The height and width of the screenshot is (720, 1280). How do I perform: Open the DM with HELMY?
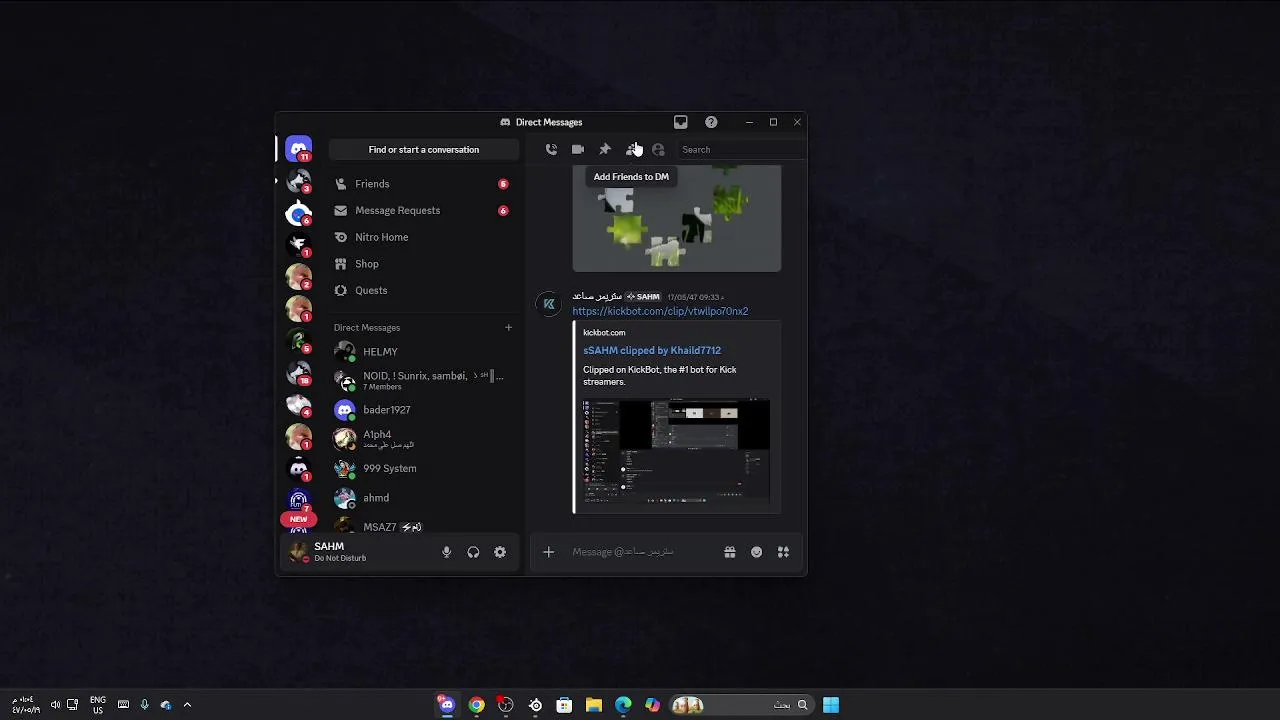422,352
